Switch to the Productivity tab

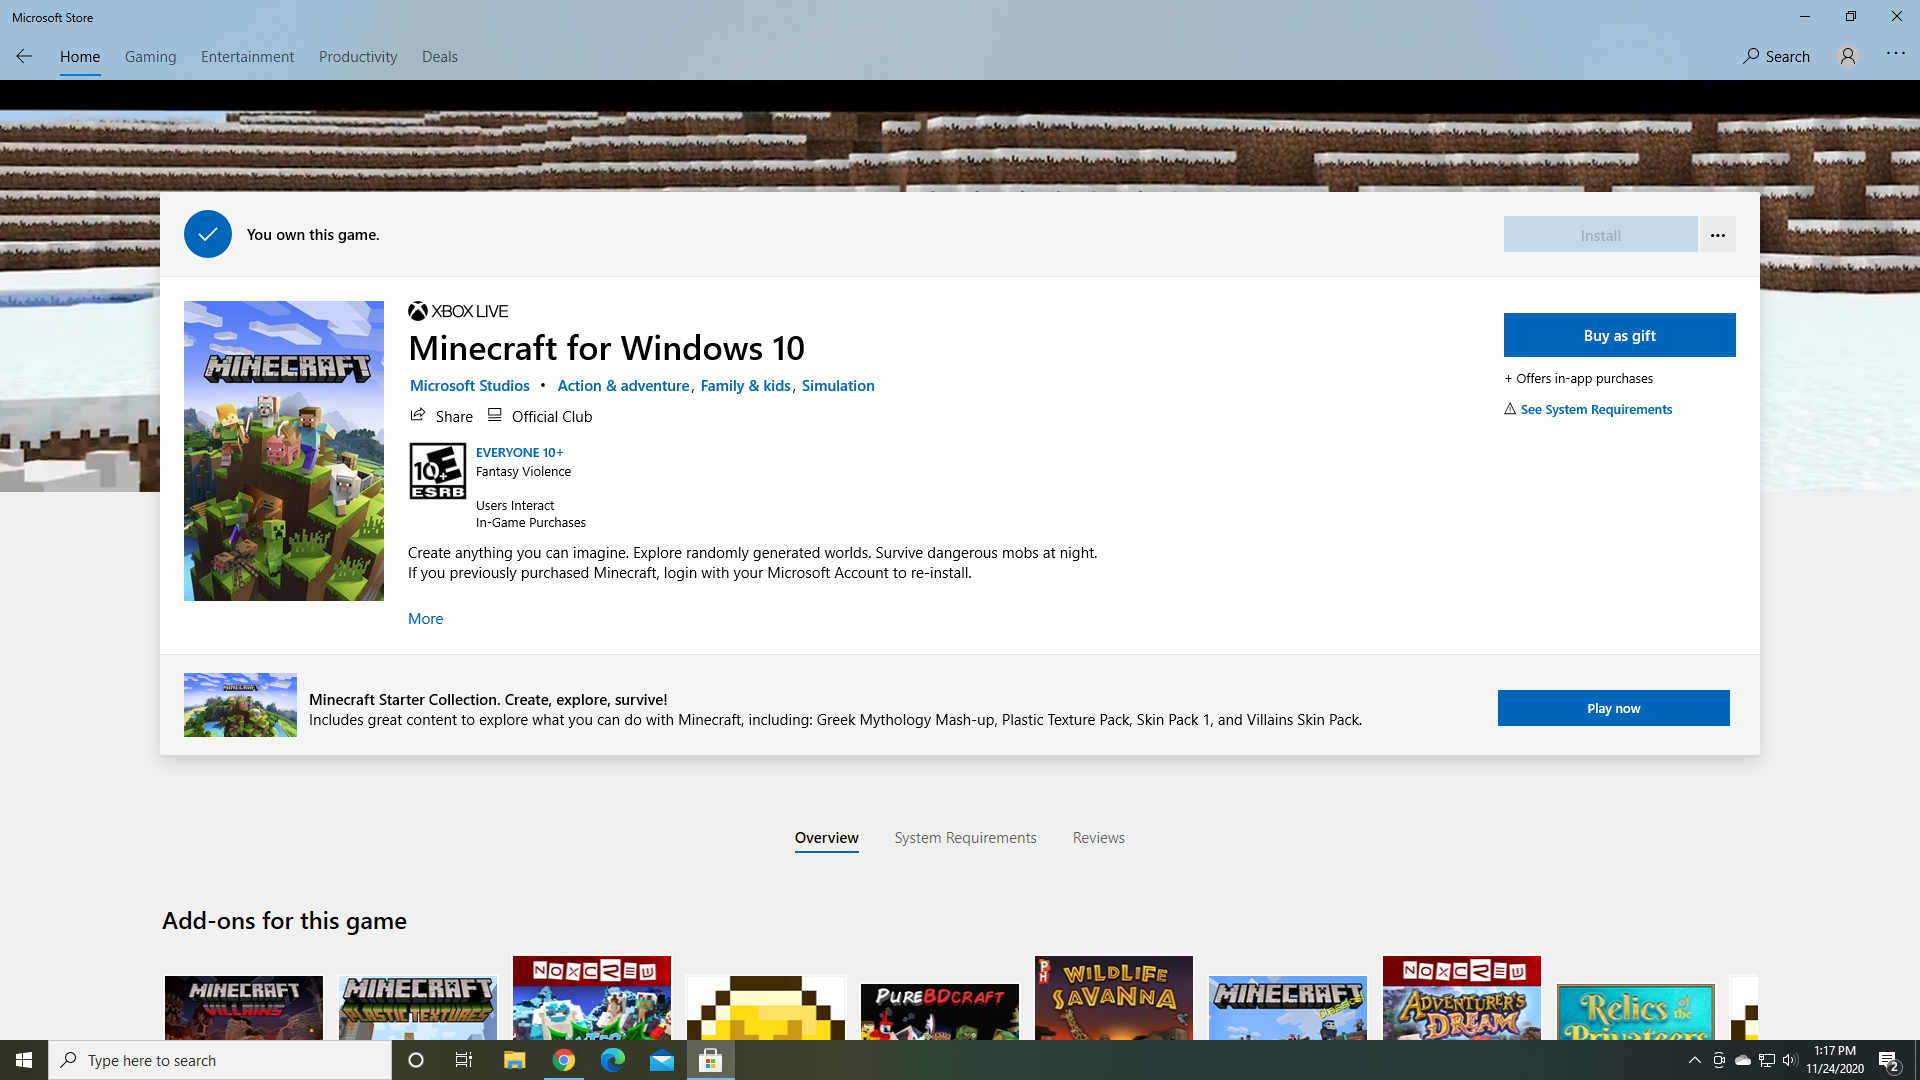(x=358, y=57)
